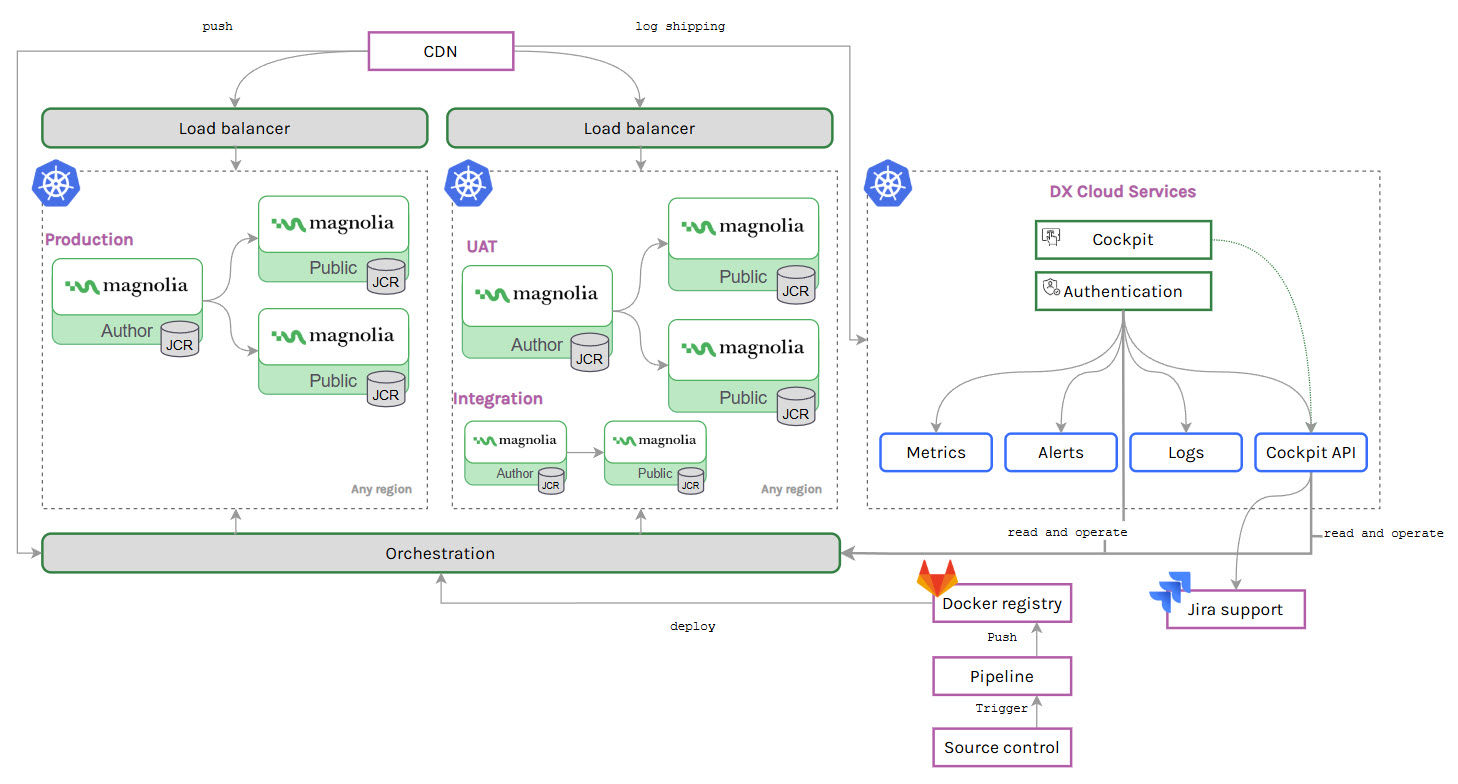Click the "Author" label in the UAT environment
The width and height of the screenshot is (1458, 784).
[x=537, y=344]
